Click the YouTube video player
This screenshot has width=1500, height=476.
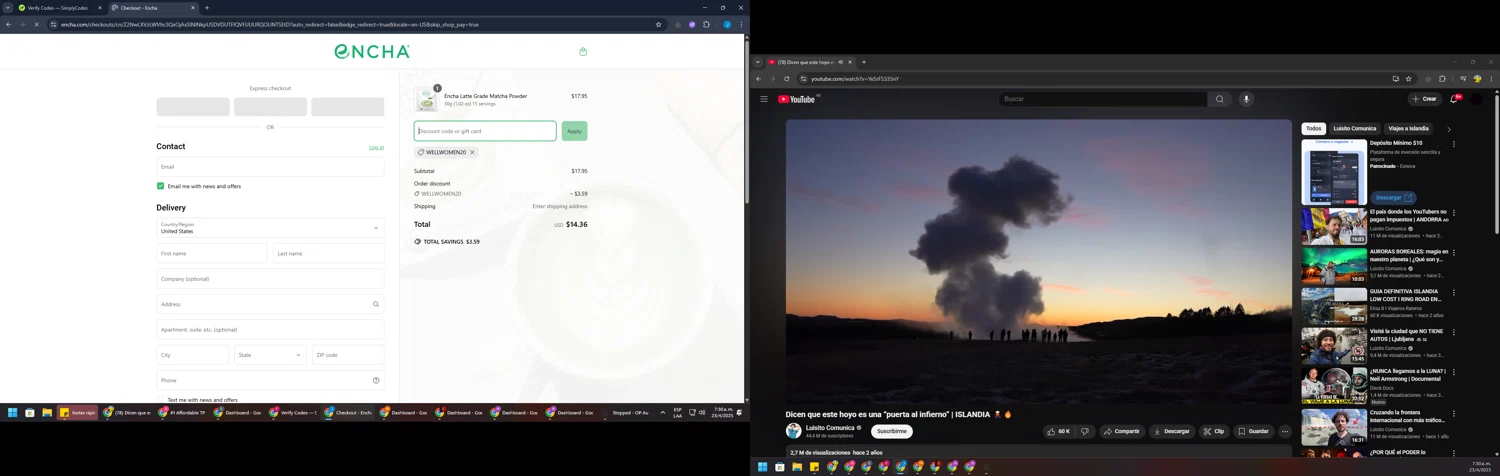click(x=1039, y=261)
